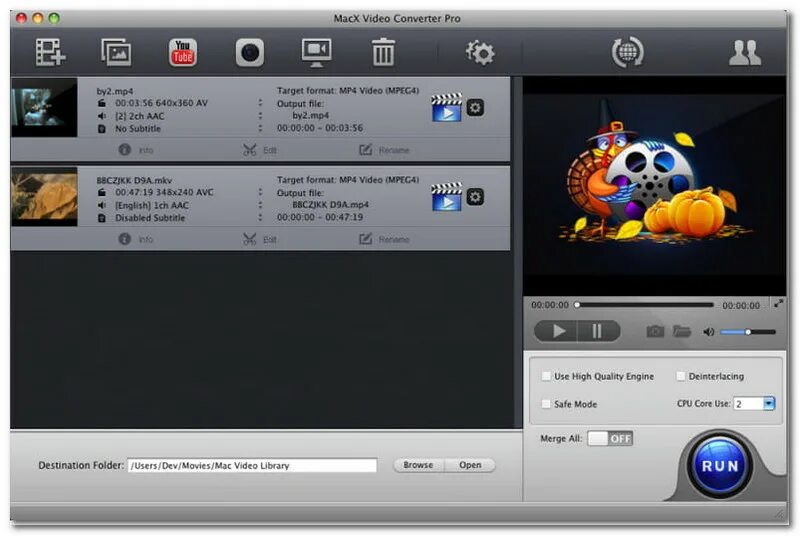The height and width of the screenshot is (536, 800).
Task: Enable the Deinterlacing checkbox
Action: (680, 376)
